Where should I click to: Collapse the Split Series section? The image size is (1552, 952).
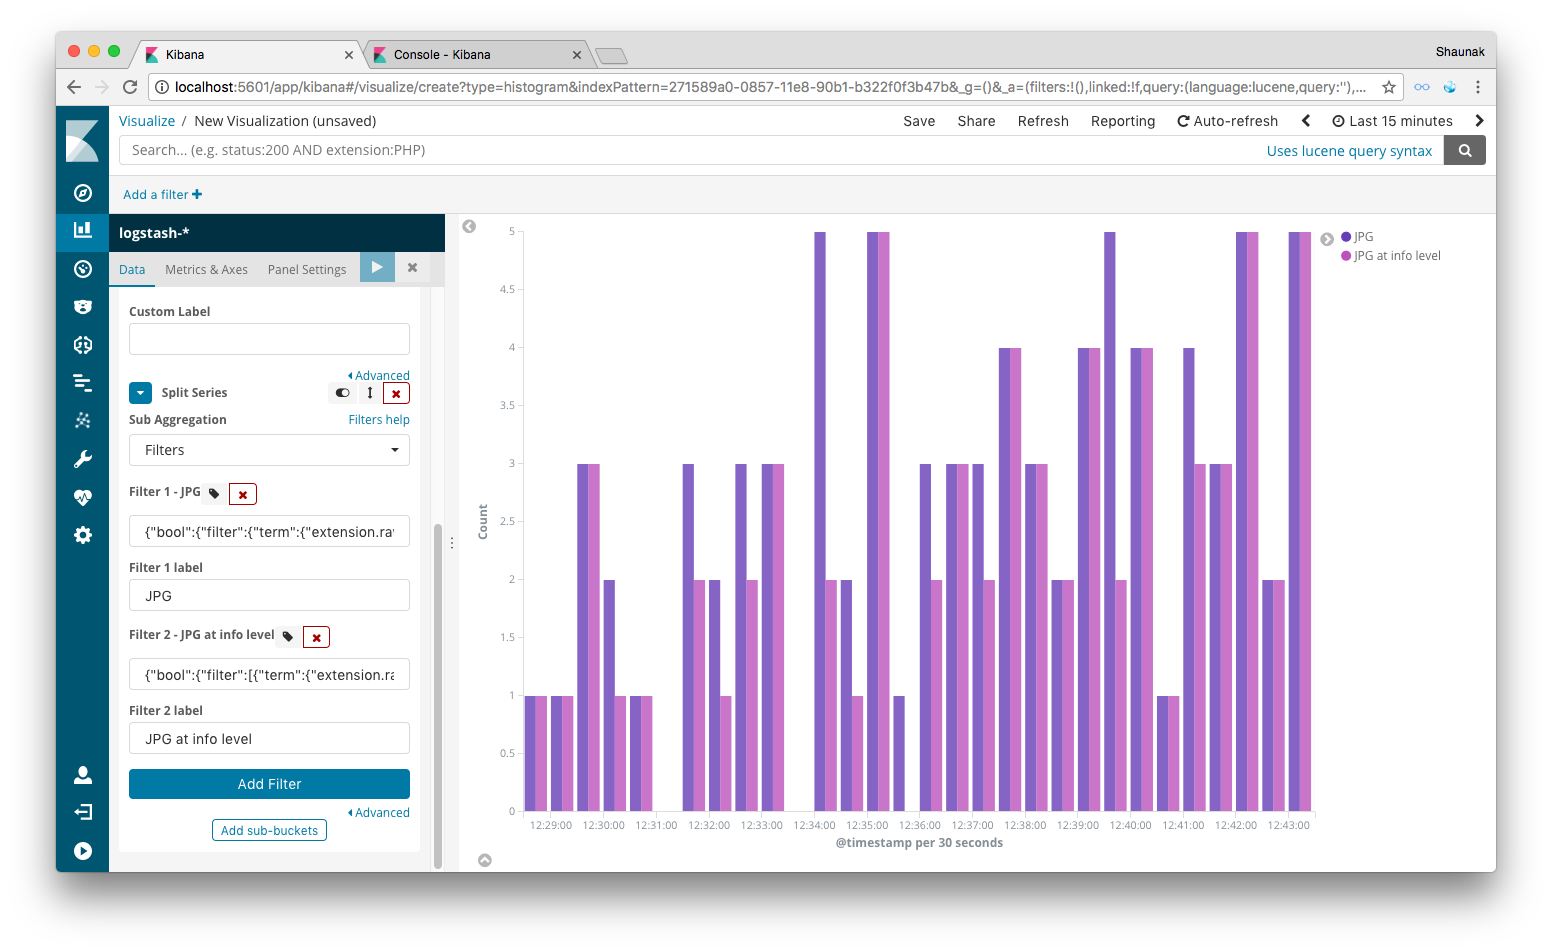coord(141,393)
